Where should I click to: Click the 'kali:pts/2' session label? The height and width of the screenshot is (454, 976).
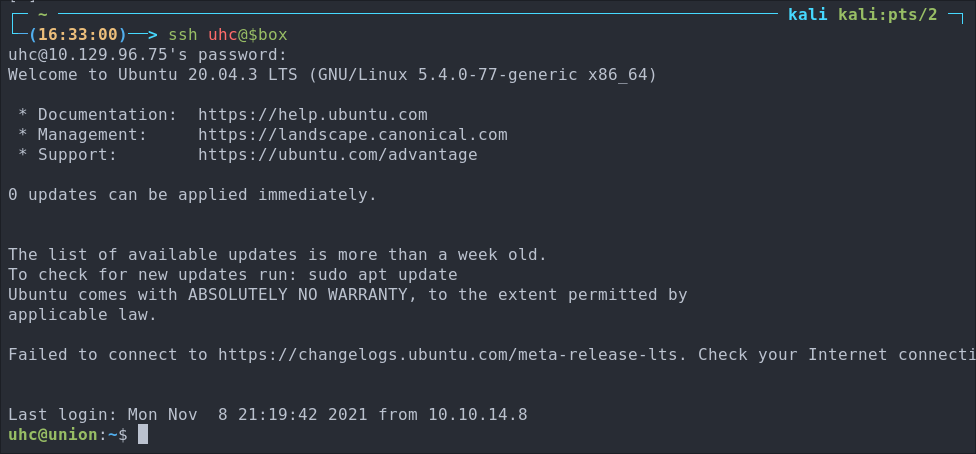pyautogui.click(x=888, y=15)
